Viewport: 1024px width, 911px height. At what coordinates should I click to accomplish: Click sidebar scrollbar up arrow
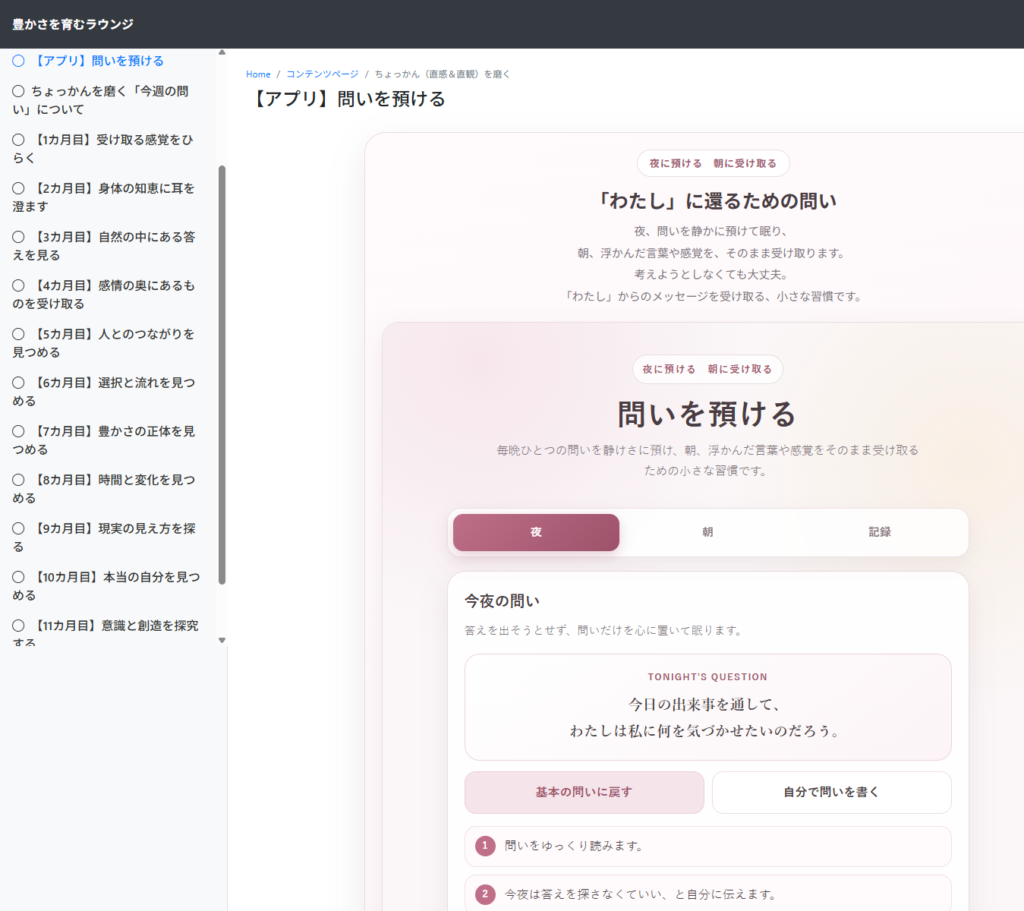point(222,52)
